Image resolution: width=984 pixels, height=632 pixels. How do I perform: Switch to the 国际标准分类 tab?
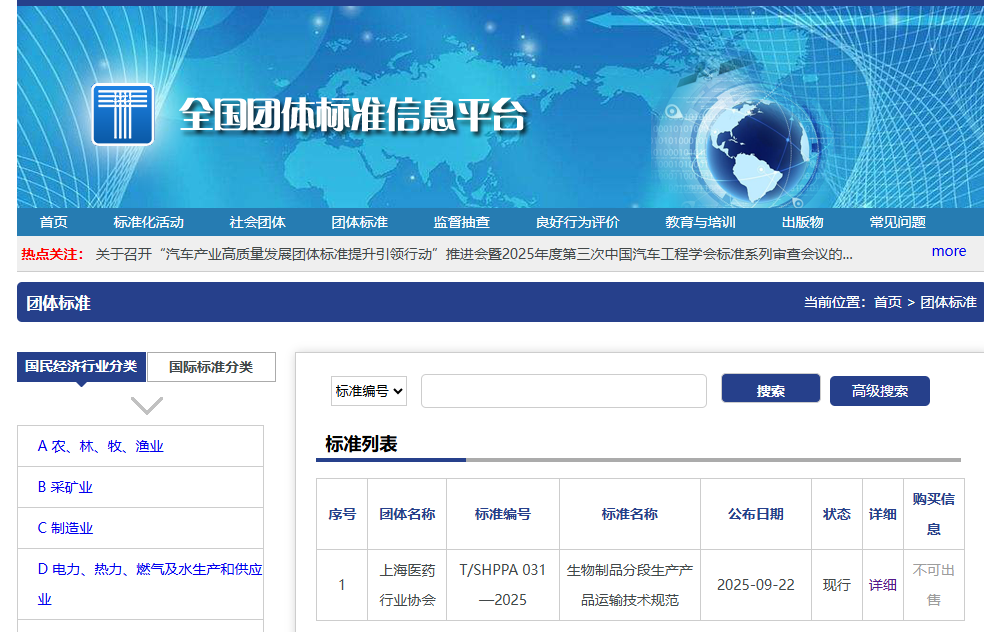211,367
